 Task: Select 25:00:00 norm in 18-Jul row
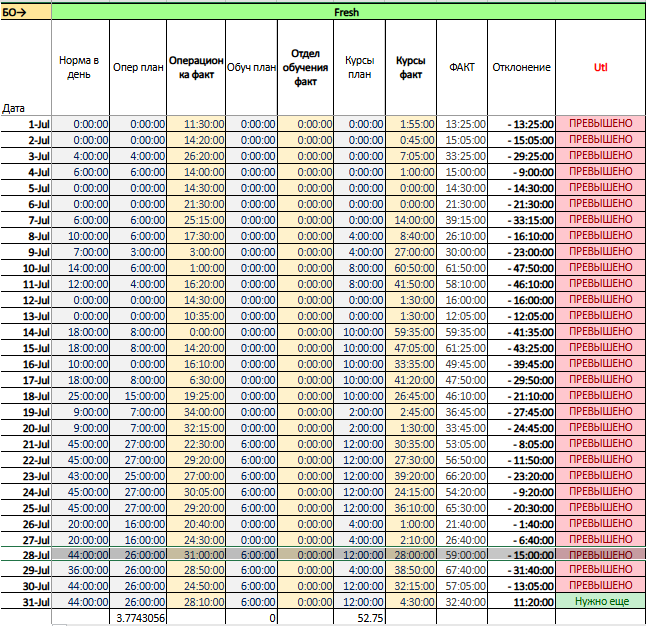point(80,396)
